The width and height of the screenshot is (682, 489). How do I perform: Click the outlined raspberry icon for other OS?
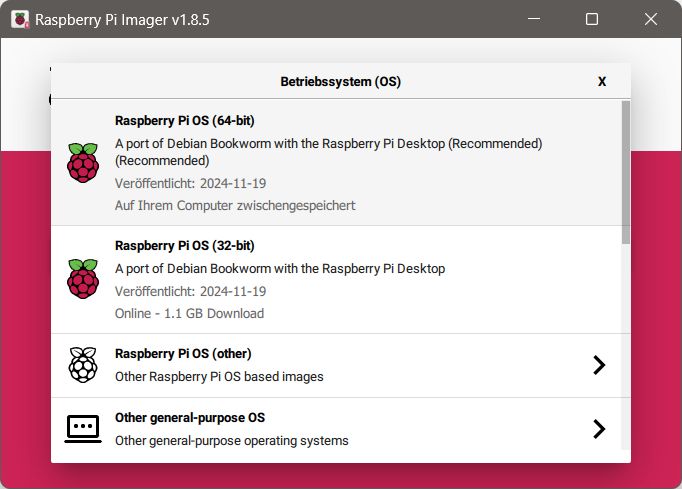click(x=83, y=365)
